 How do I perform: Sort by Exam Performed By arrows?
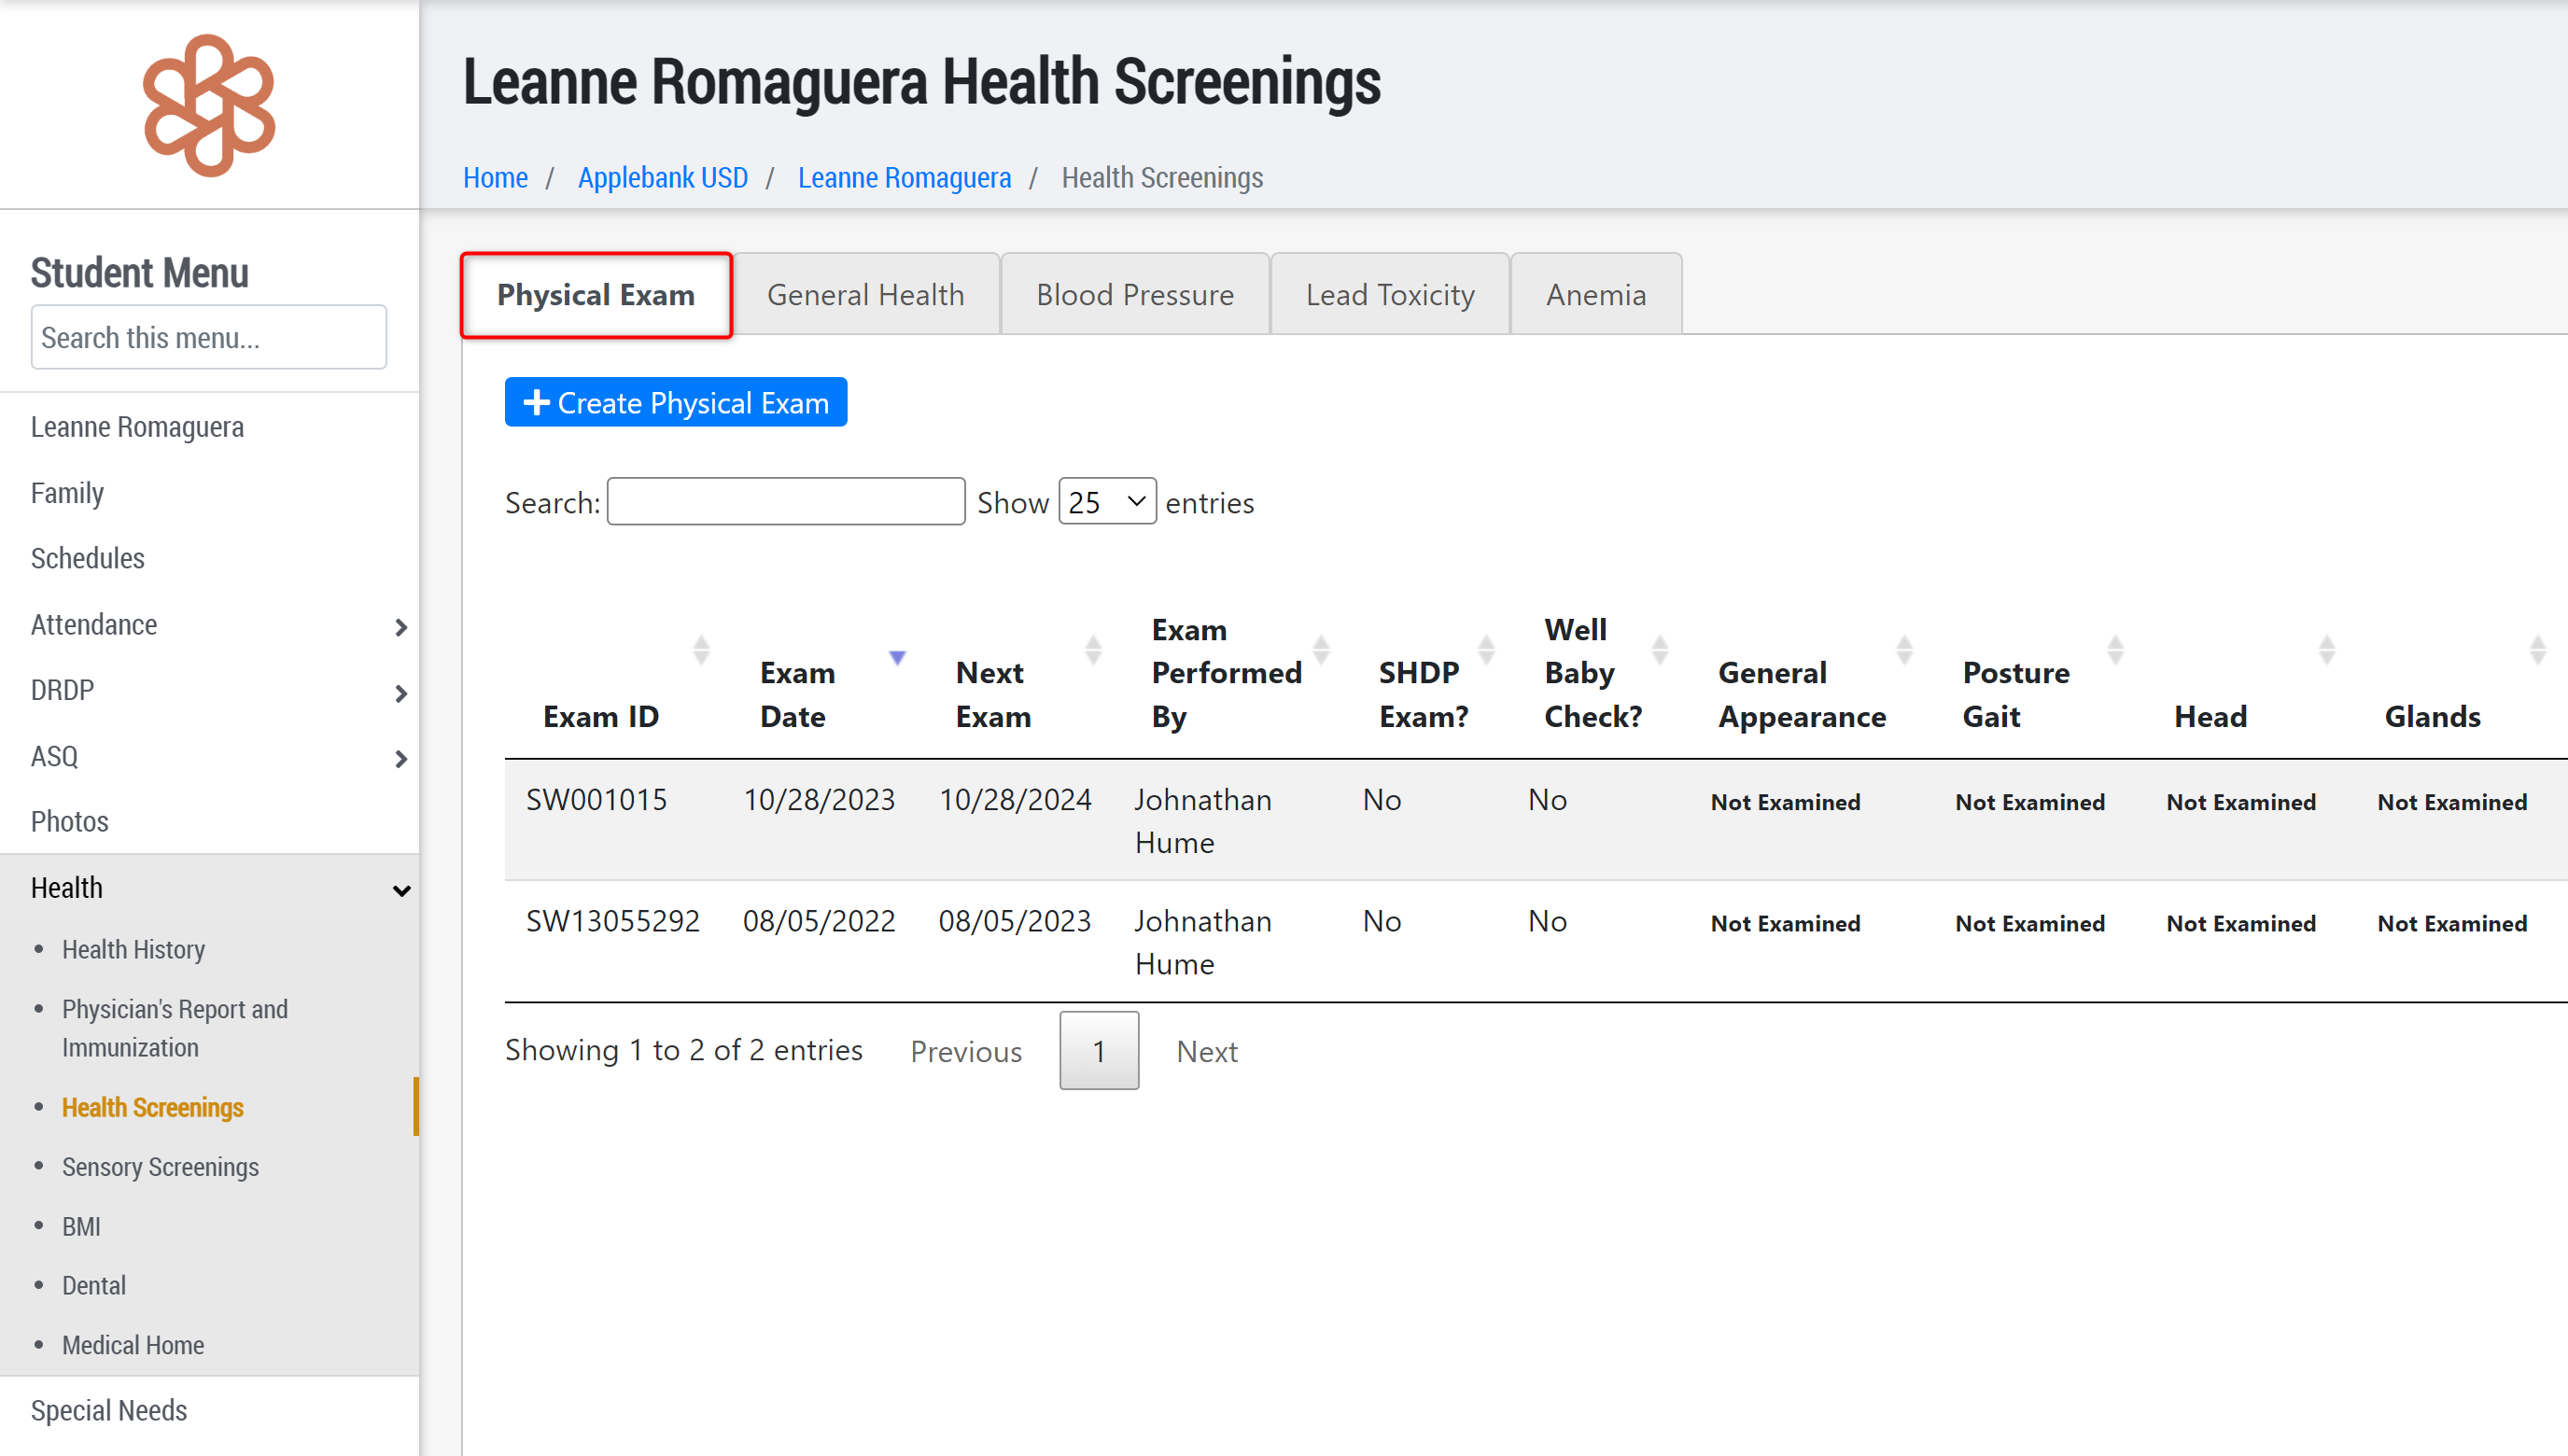click(1321, 650)
